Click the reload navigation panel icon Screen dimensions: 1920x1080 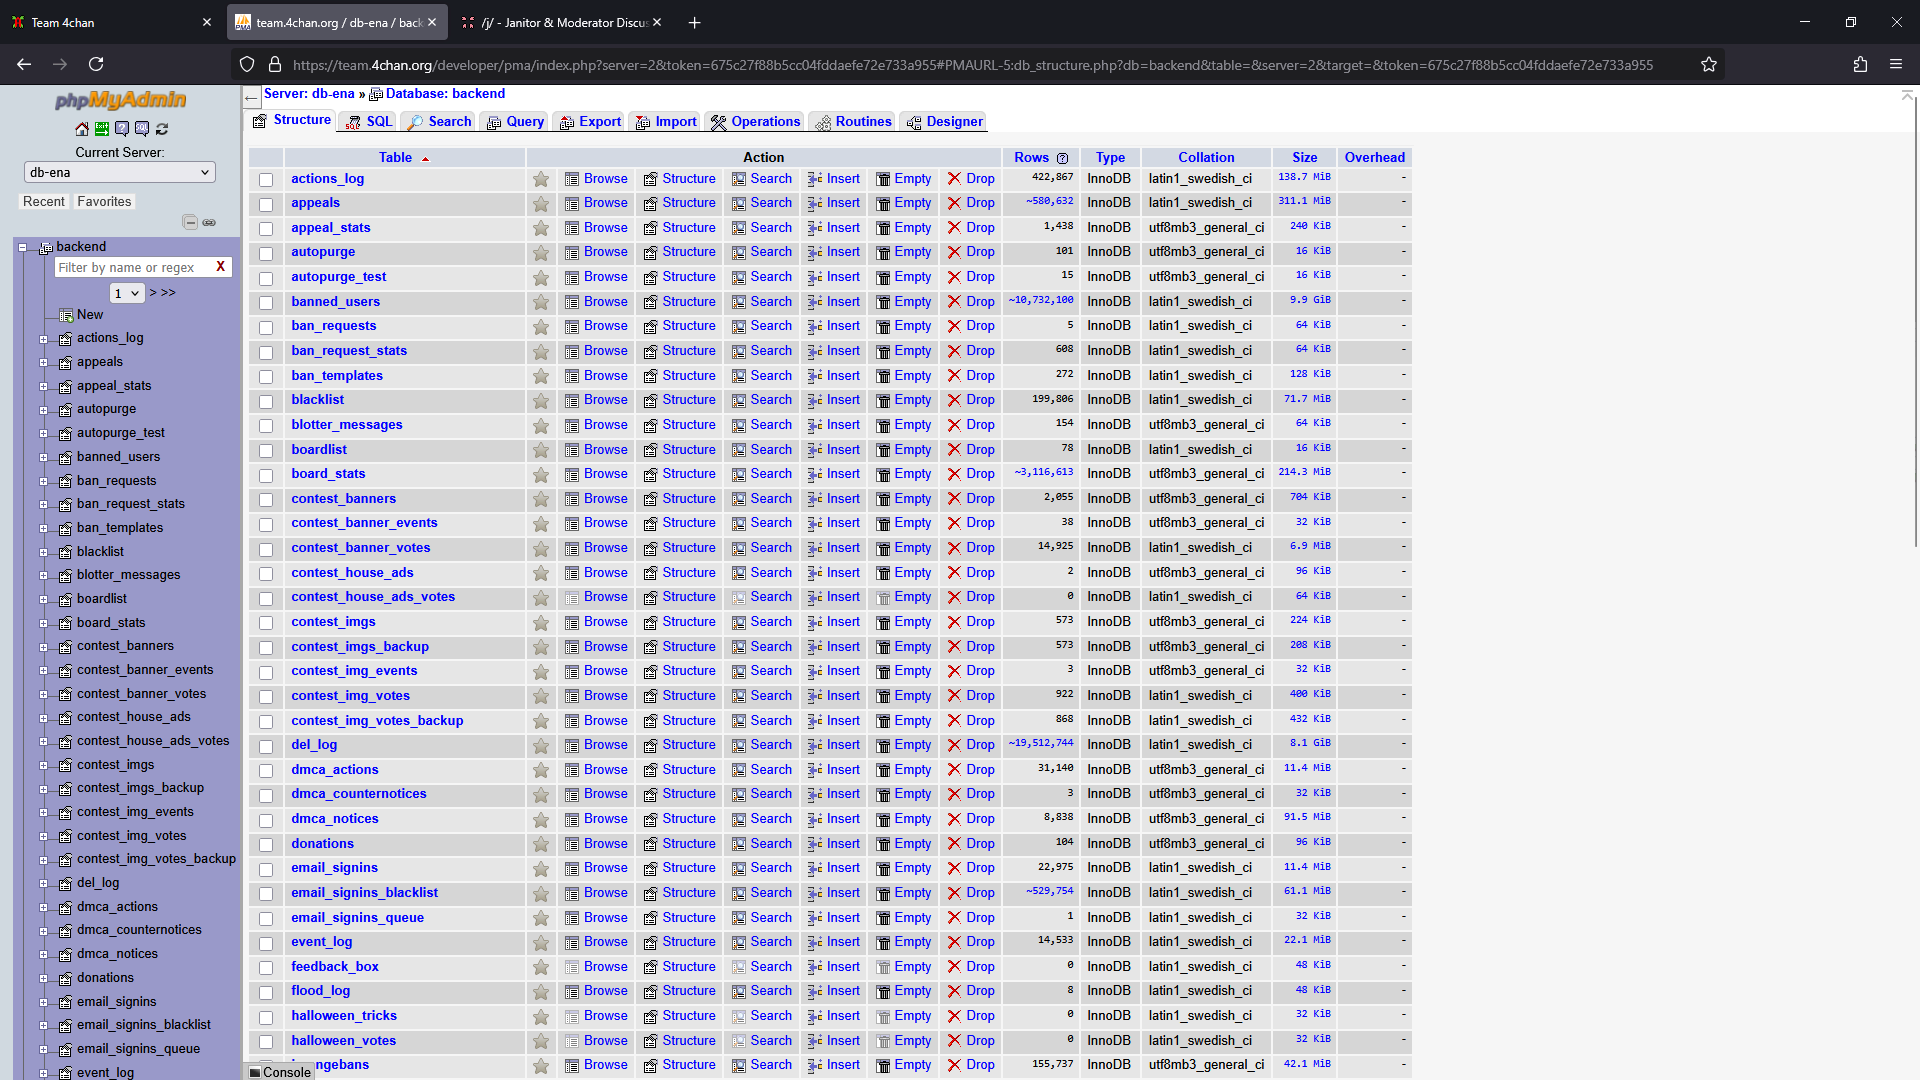coord(162,129)
